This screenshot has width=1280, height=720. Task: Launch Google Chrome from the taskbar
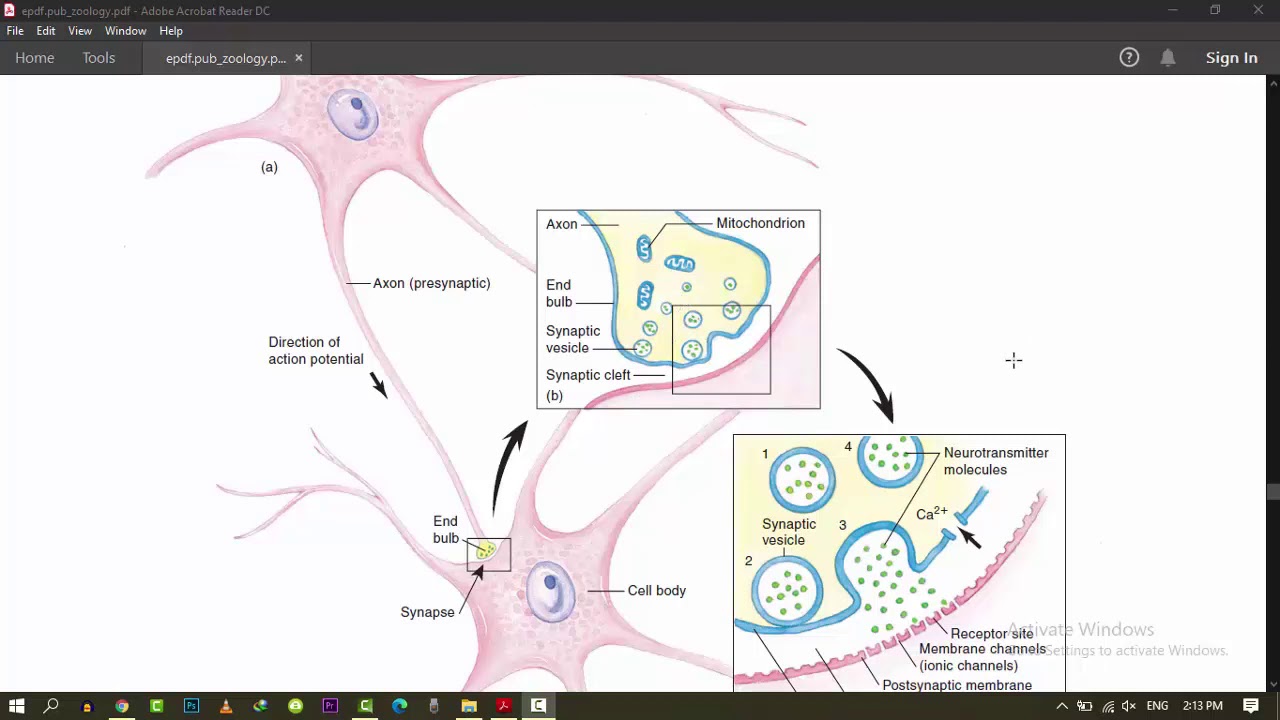pyautogui.click(x=121, y=706)
